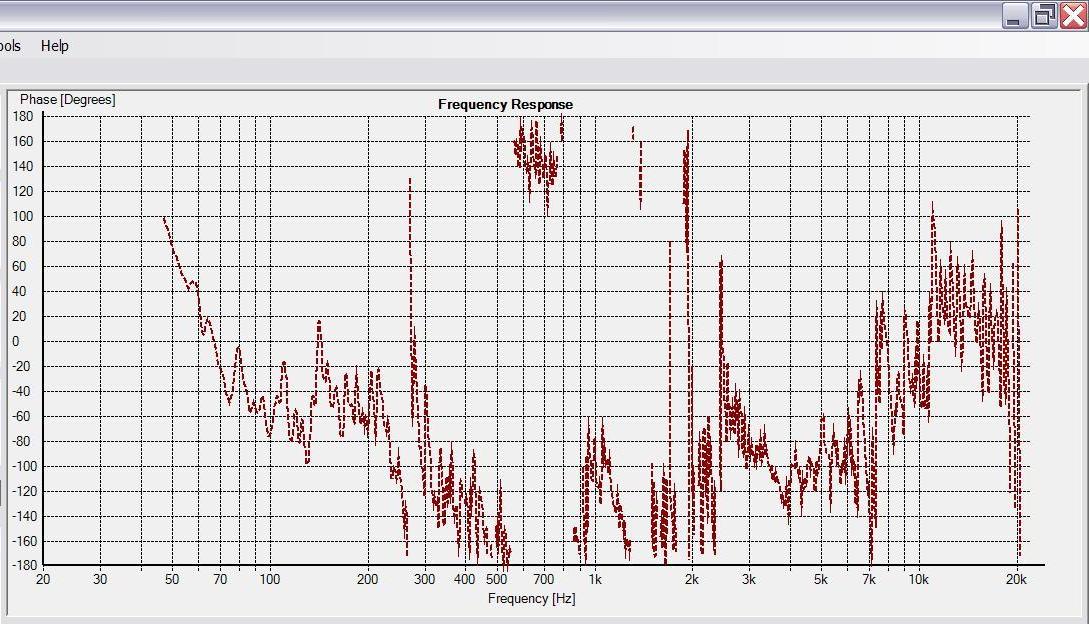Click the 180 phase axis tick label
The image size is (1089, 624).
pyautogui.click(x=23, y=116)
